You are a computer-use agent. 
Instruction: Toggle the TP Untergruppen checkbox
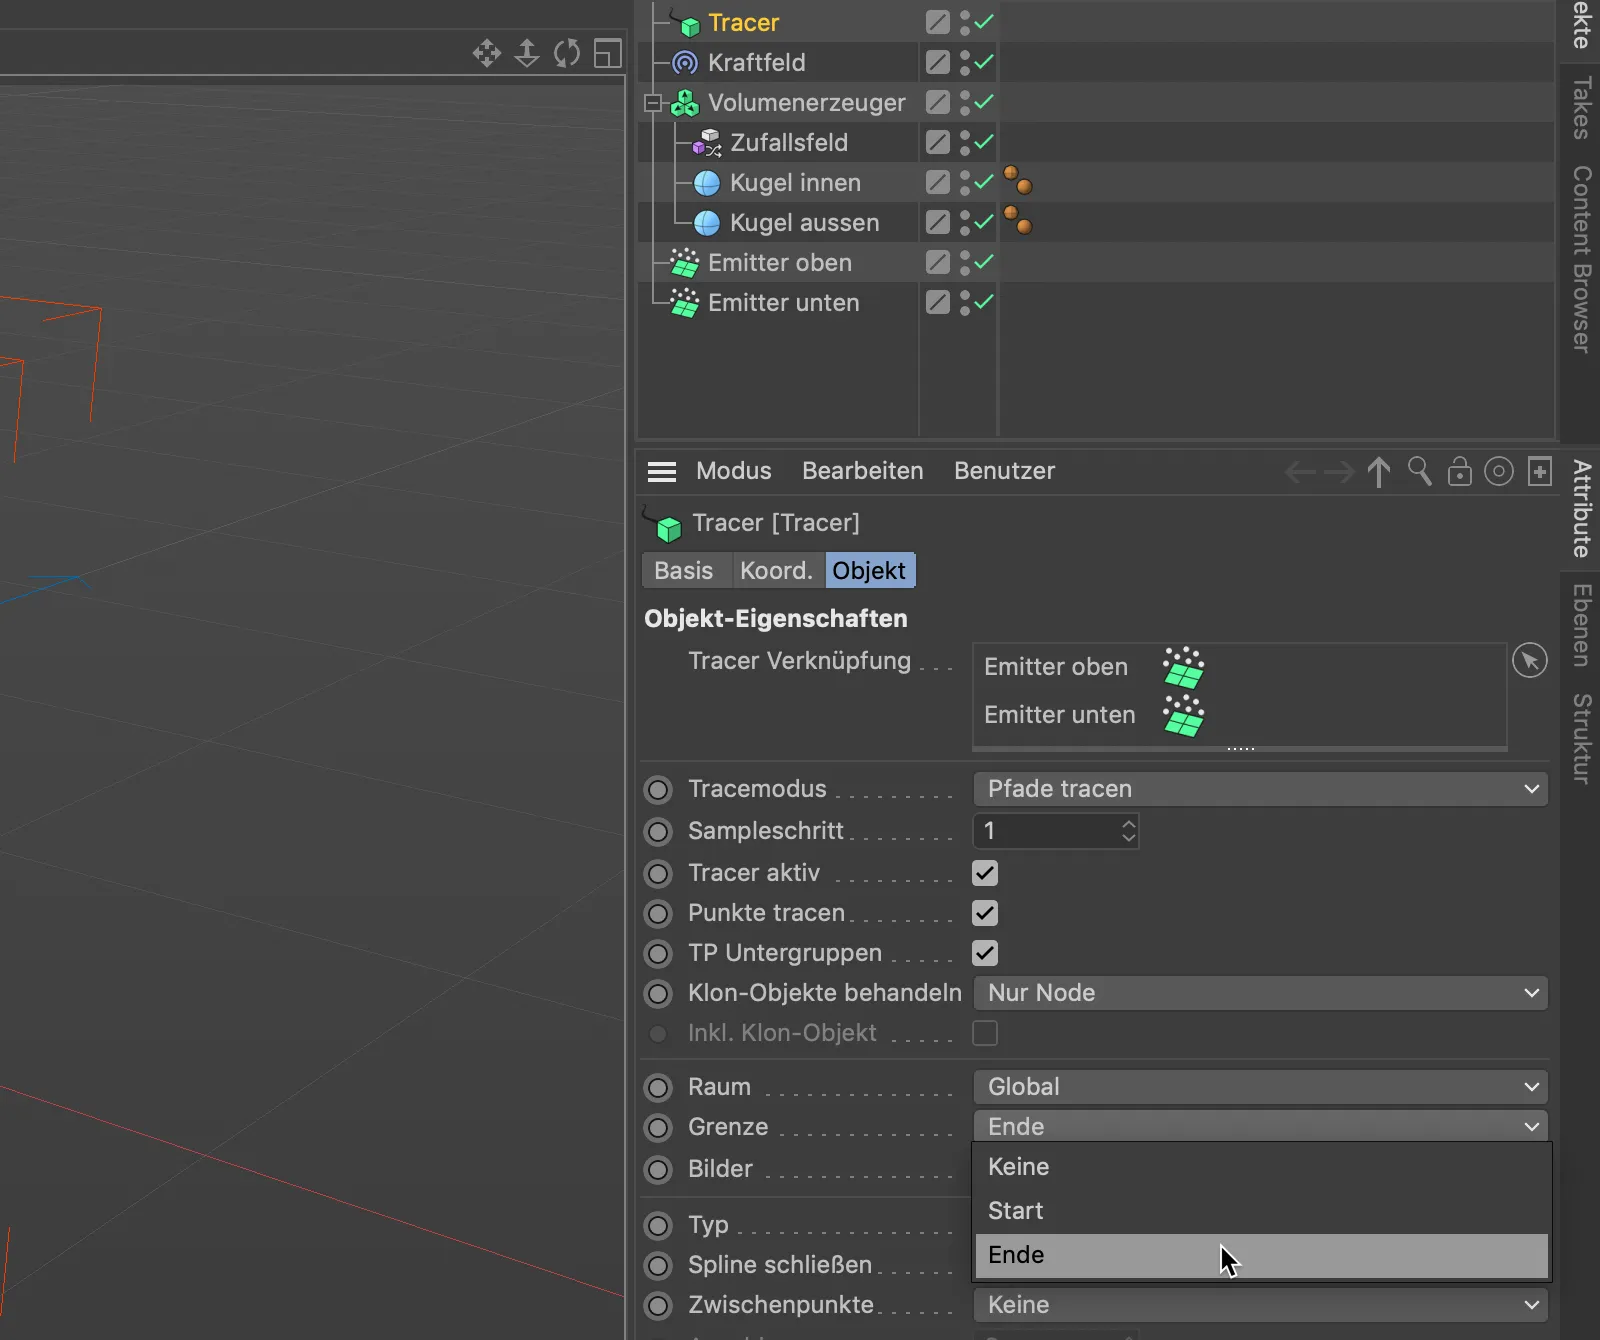[x=985, y=953]
